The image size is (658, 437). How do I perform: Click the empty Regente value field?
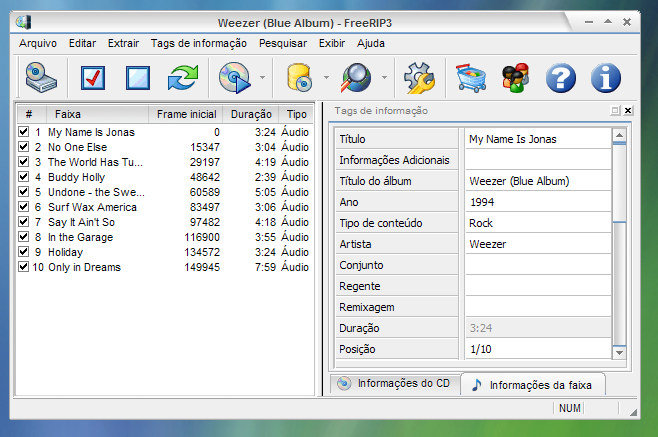pyautogui.click(x=538, y=286)
